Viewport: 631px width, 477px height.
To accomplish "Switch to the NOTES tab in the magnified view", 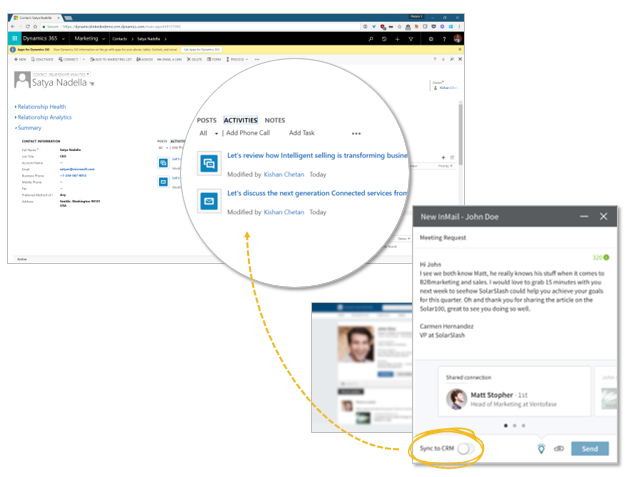I will [274, 120].
